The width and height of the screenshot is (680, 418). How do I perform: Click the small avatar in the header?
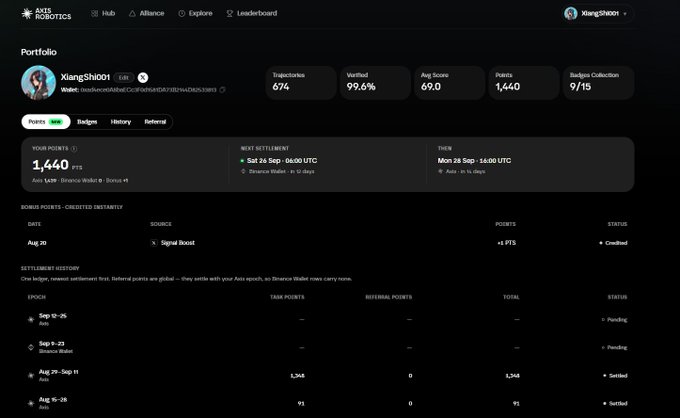571,13
